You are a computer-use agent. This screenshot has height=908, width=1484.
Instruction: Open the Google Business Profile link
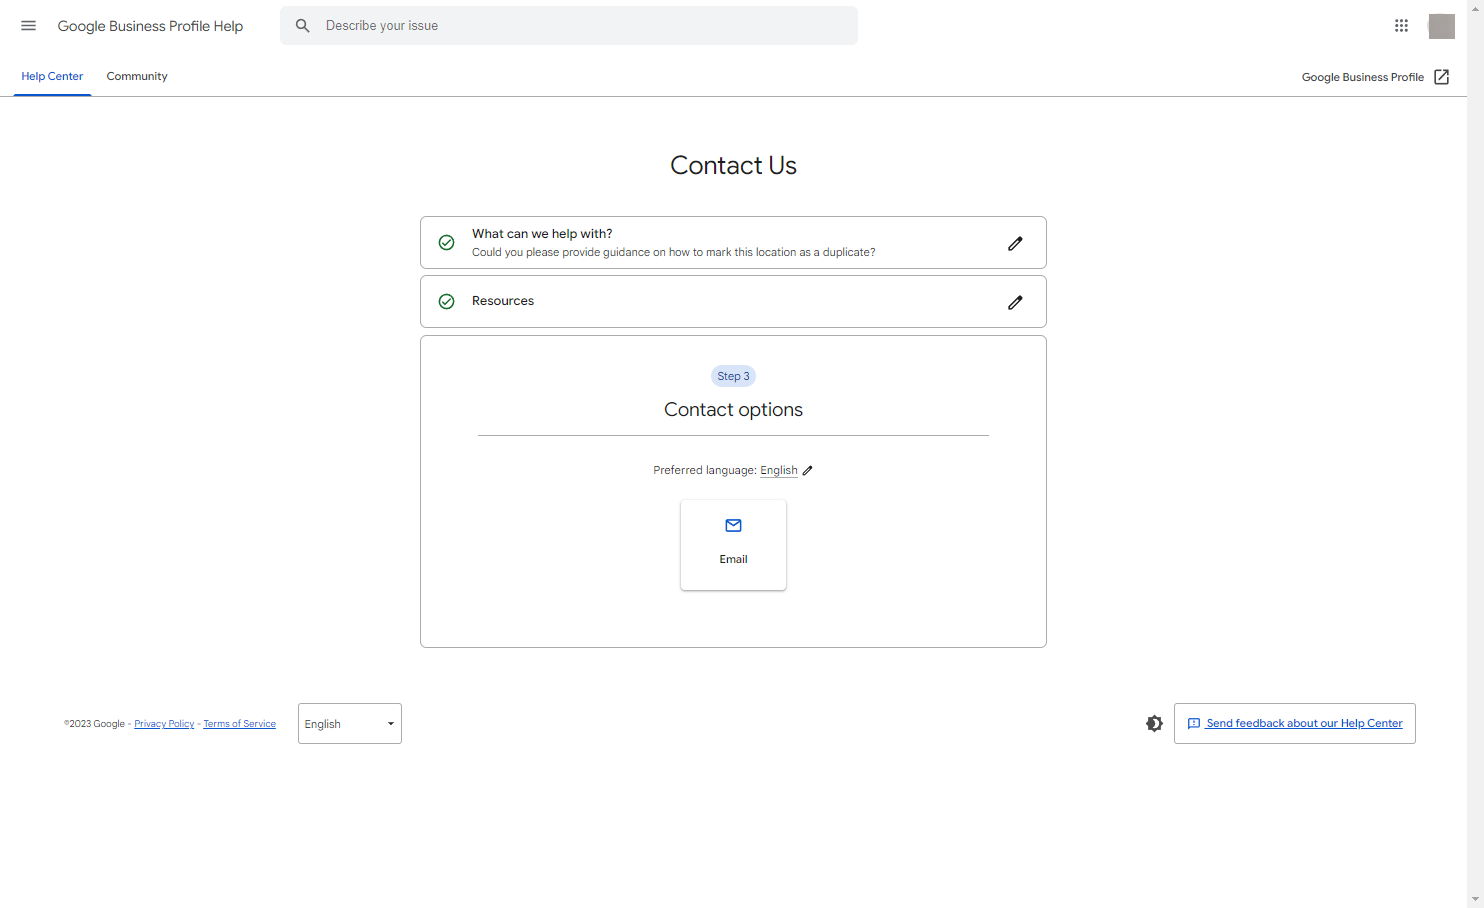(1362, 77)
